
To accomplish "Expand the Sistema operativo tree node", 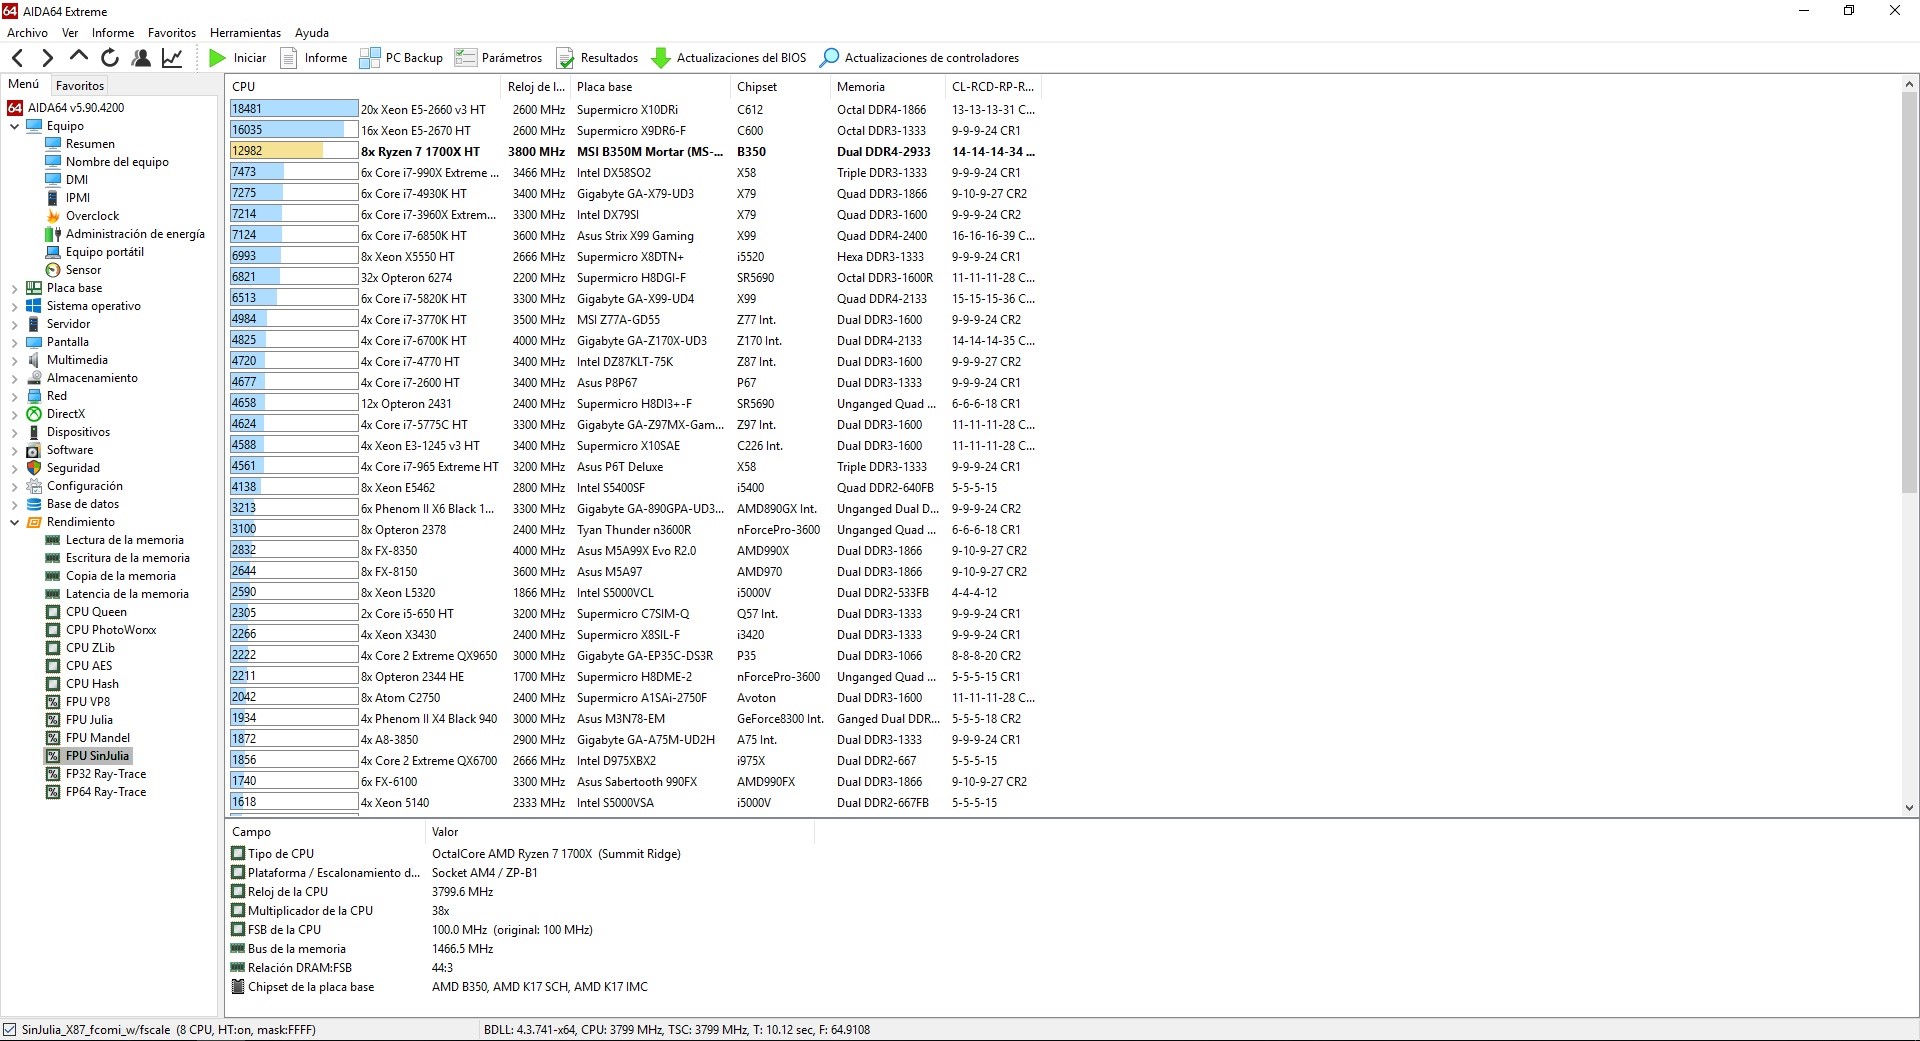I will (14, 306).
